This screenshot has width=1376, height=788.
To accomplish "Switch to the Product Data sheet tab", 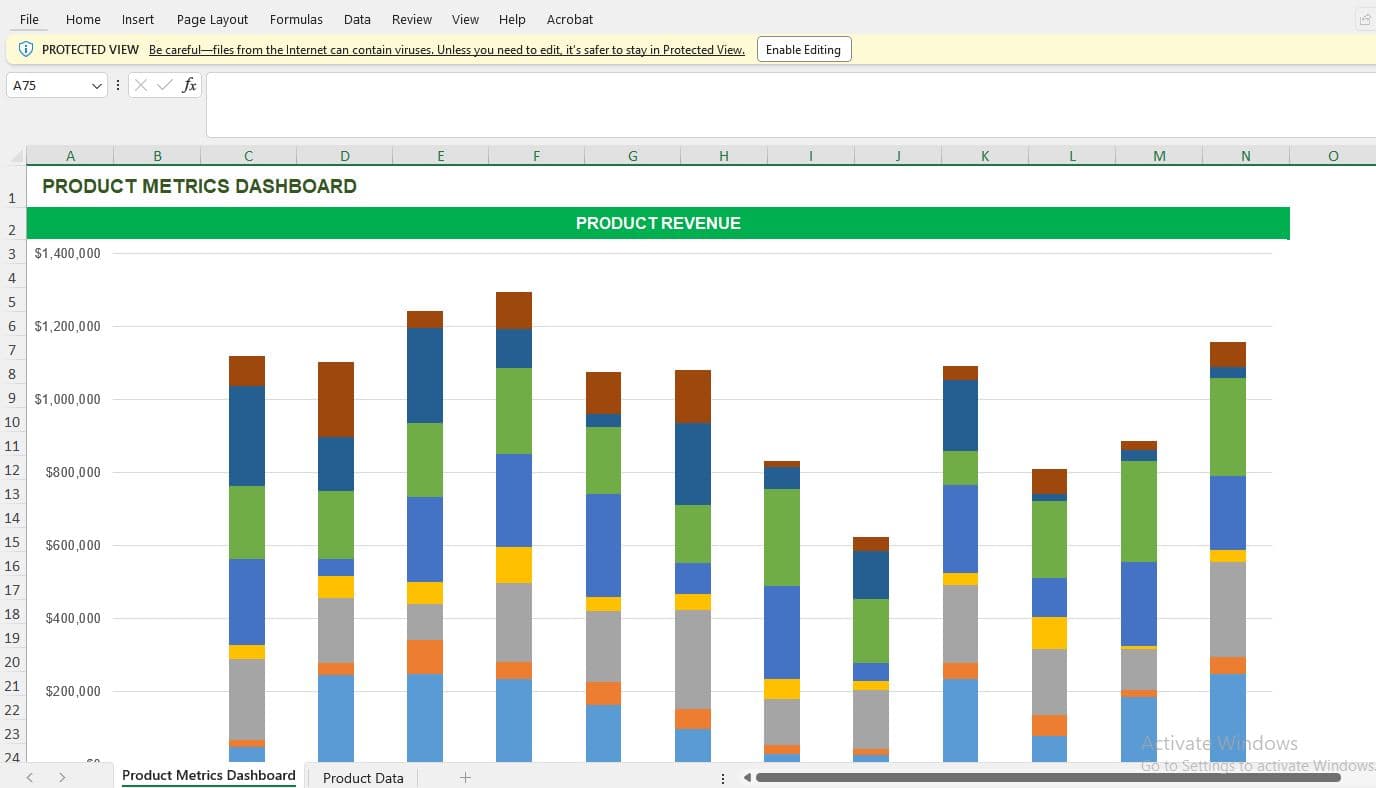I will tap(363, 777).
